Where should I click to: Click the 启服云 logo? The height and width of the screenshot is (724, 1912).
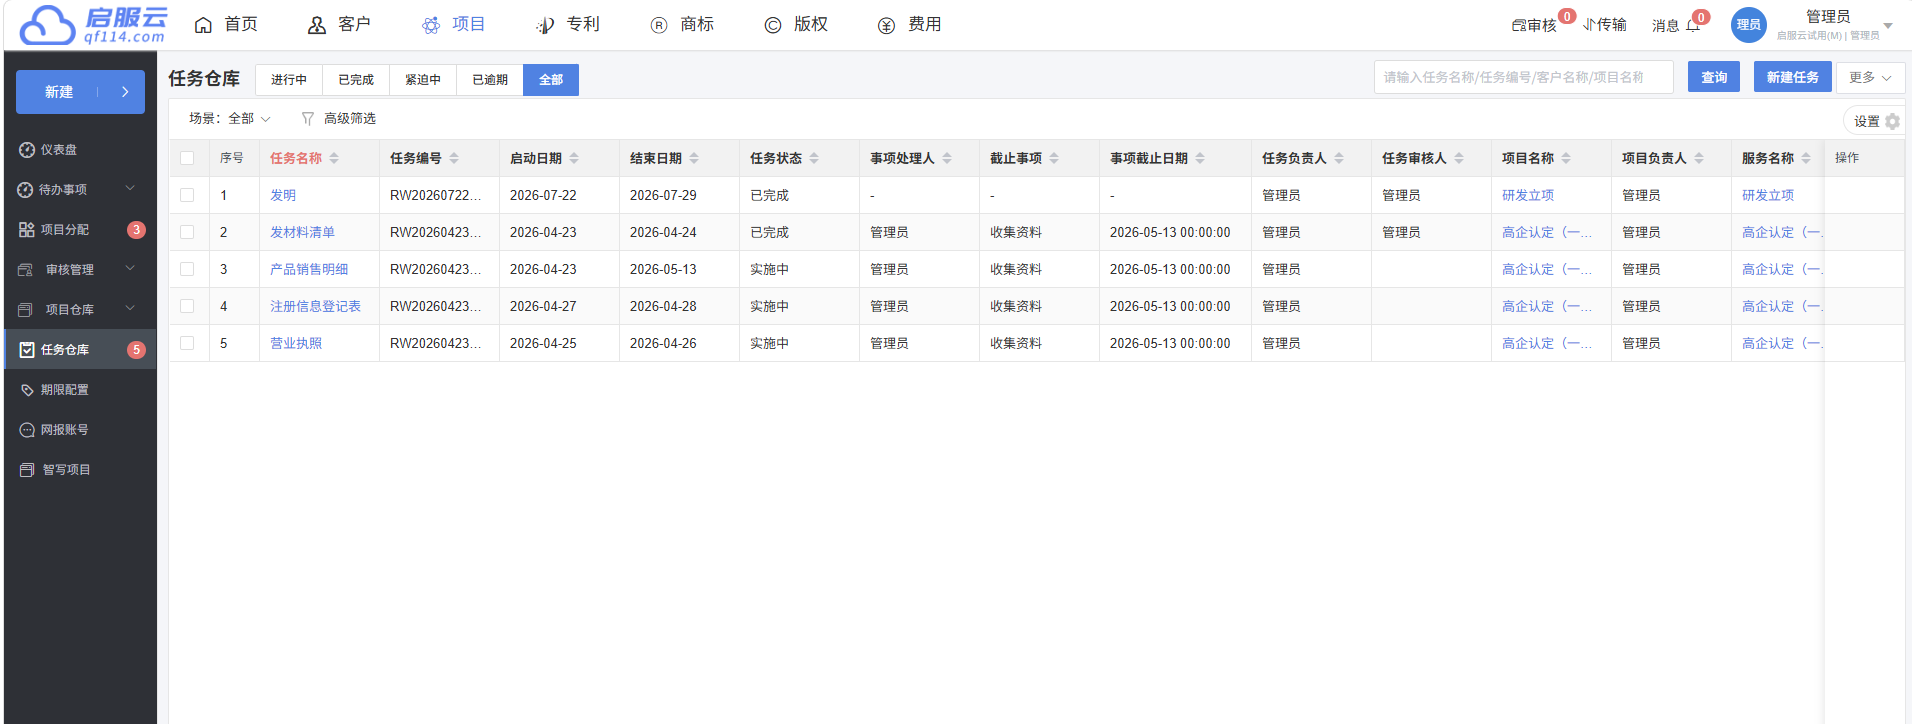(93, 25)
